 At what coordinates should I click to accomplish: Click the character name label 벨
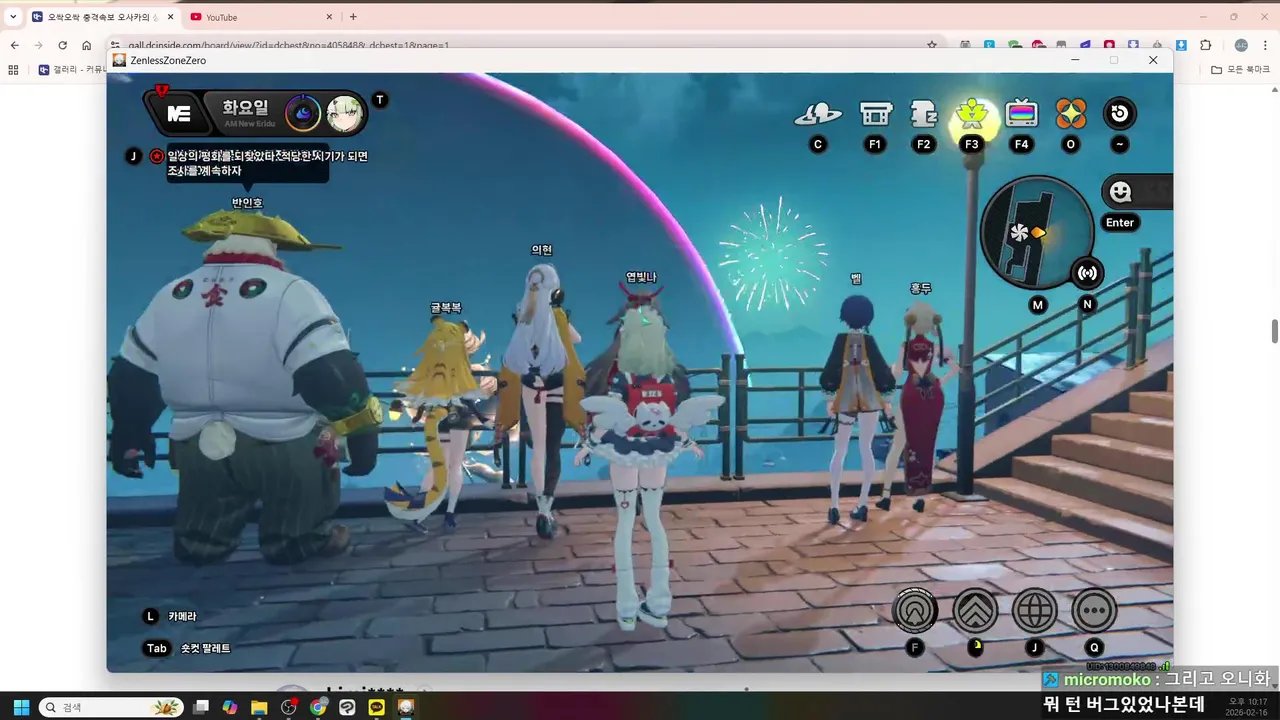click(856, 279)
